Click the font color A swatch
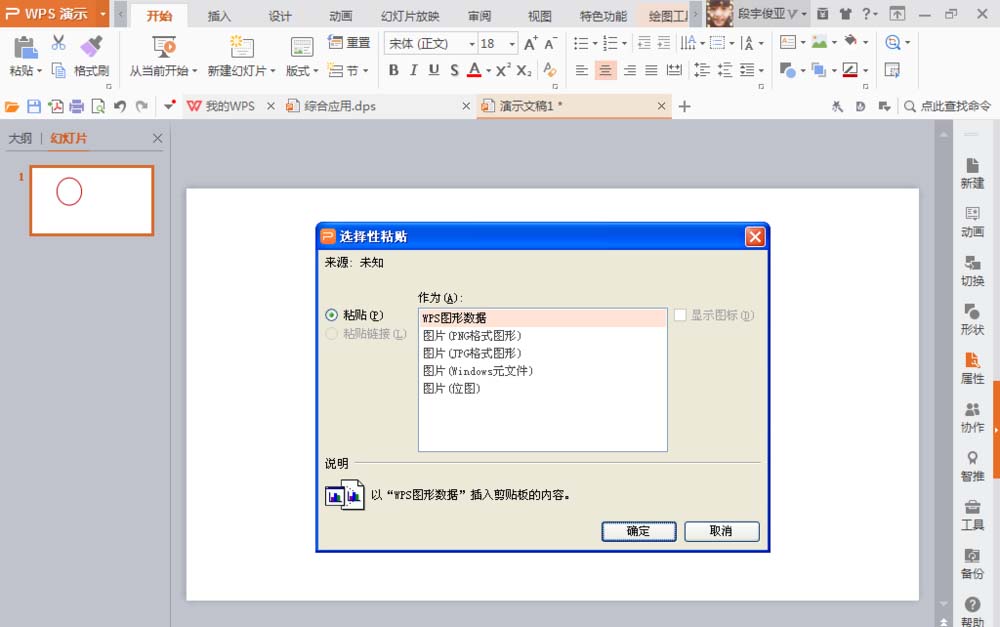The image size is (1000, 627). click(x=474, y=70)
